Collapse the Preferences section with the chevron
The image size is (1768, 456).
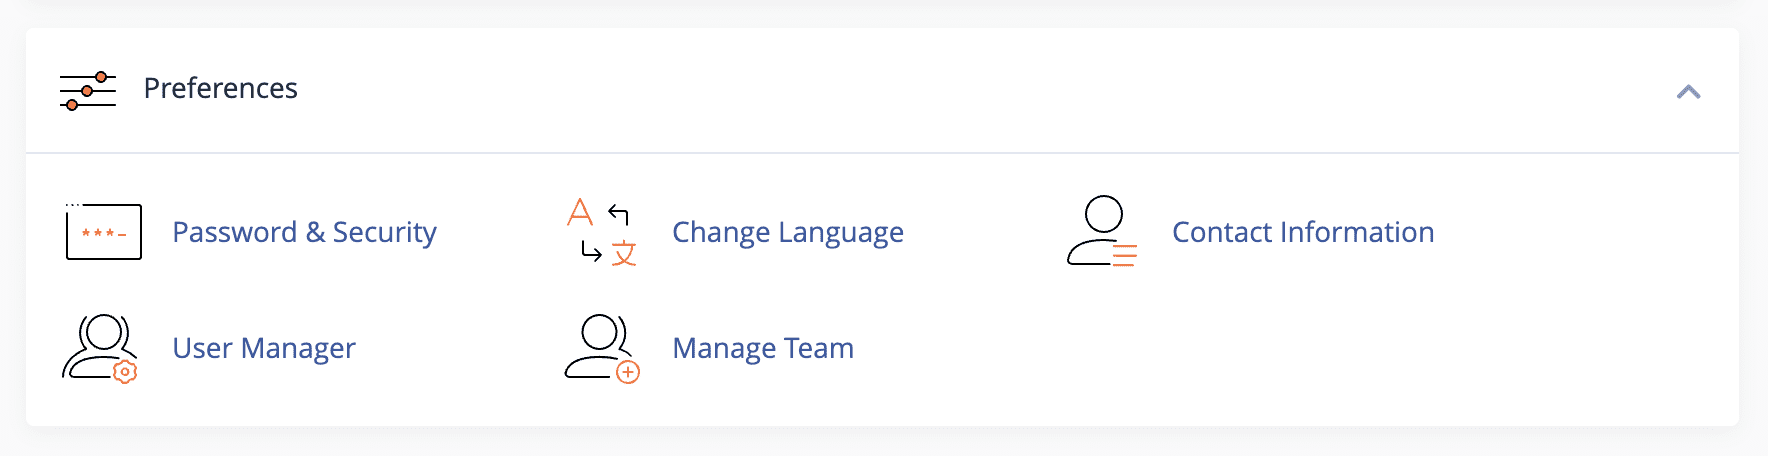pos(1689,92)
